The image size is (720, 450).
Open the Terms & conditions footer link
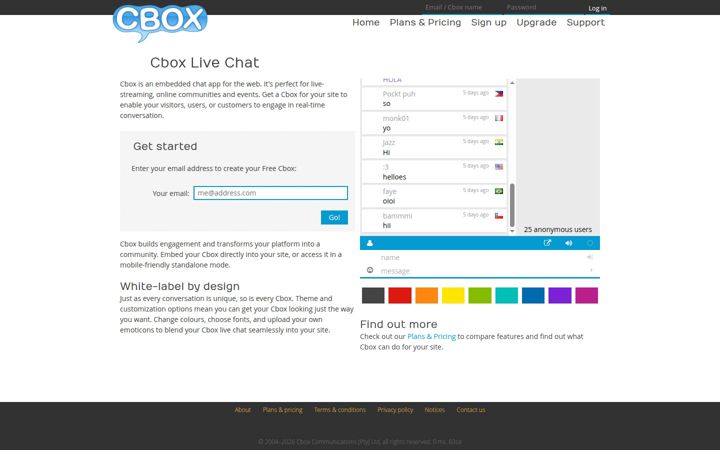[x=340, y=410]
